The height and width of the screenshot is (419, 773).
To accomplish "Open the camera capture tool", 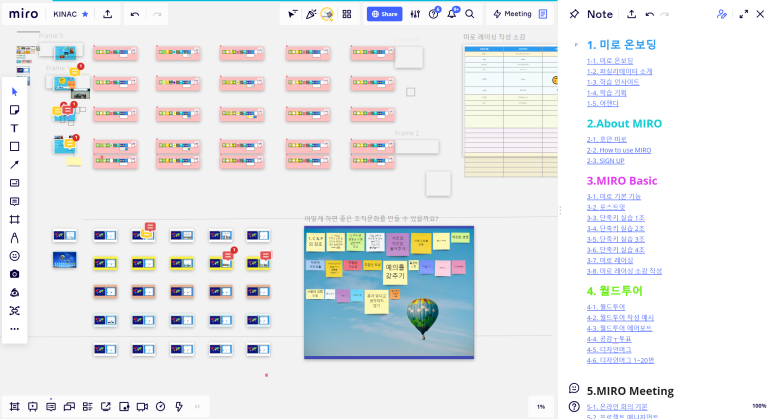I will coord(14,274).
